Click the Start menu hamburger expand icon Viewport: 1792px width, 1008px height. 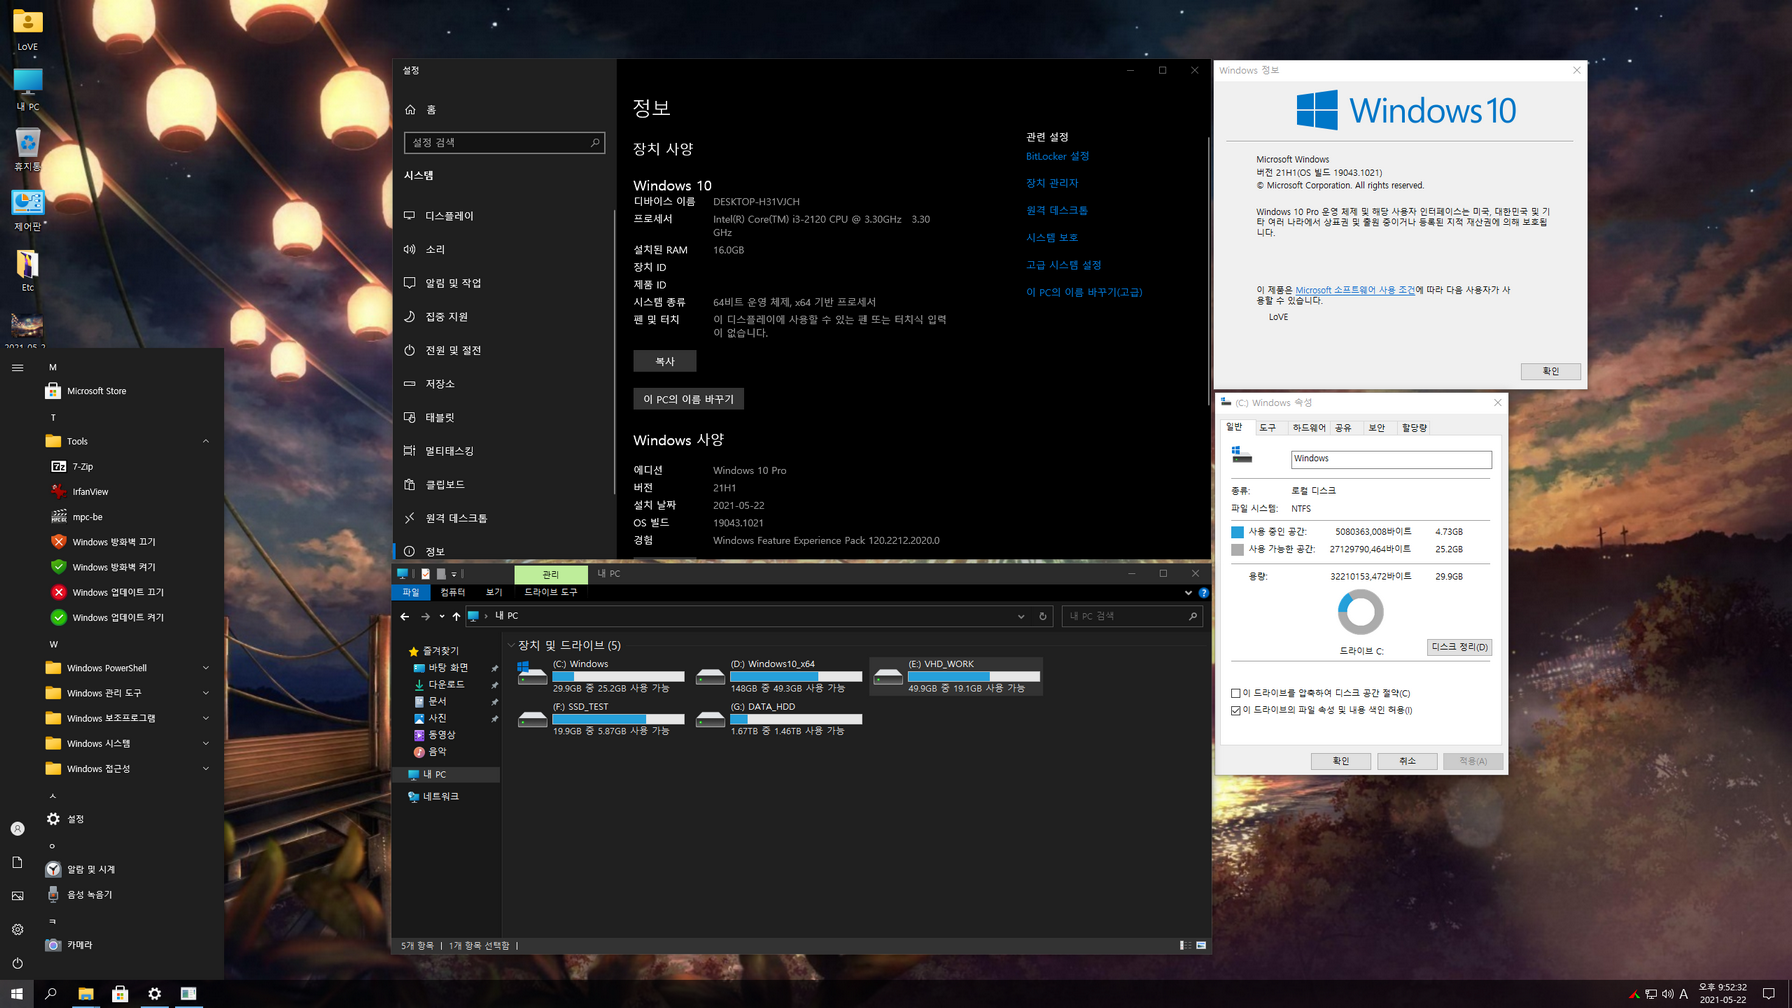(17, 368)
